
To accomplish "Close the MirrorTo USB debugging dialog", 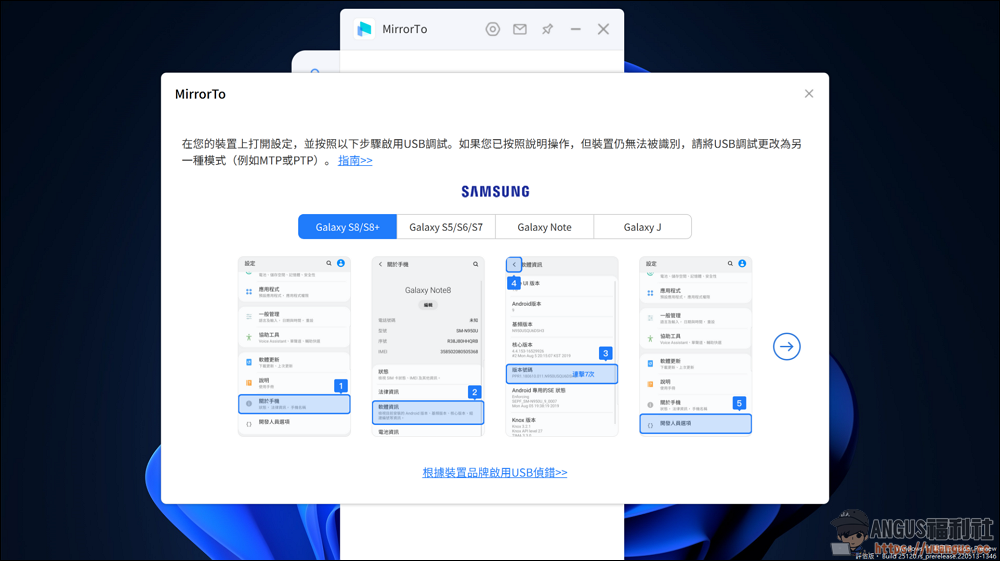I will coord(809,94).
